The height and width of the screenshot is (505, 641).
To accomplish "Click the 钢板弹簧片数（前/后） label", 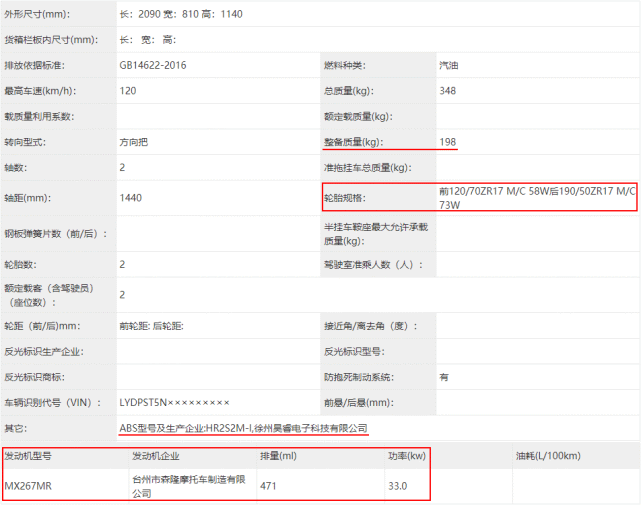I will (x=56, y=234).
